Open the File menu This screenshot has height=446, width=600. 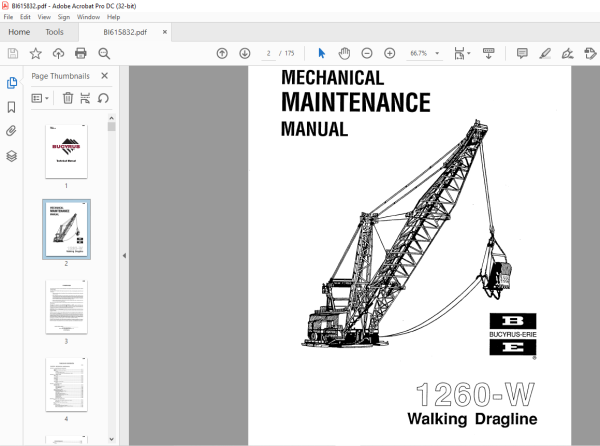click(x=8, y=17)
